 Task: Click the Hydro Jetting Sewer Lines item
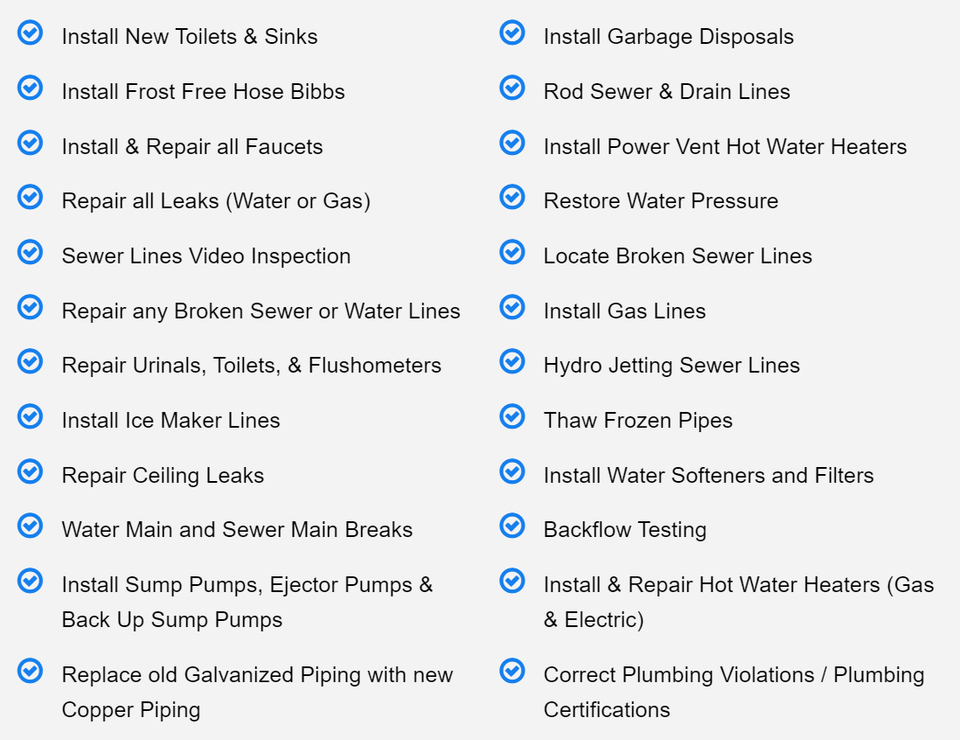point(672,365)
